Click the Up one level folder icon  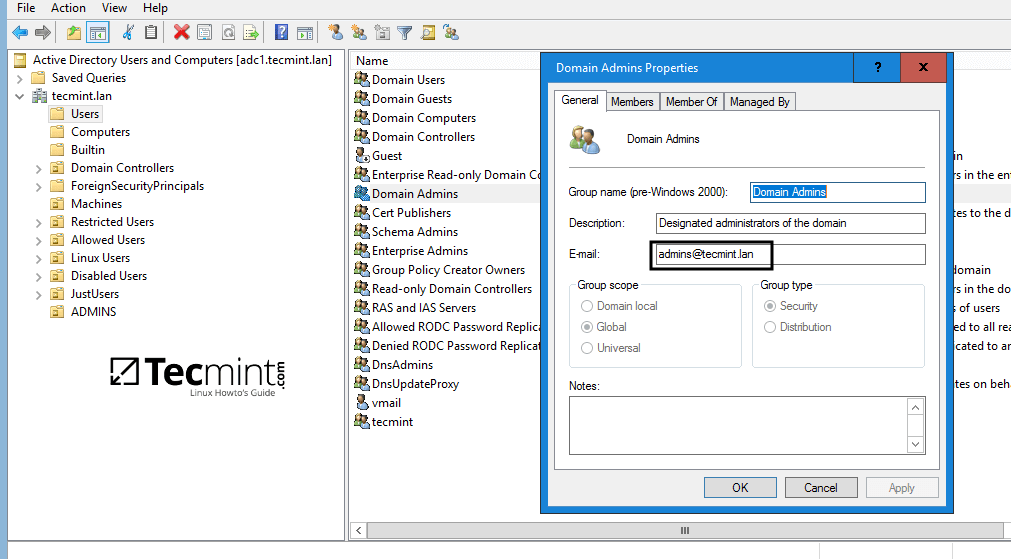(74, 32)
